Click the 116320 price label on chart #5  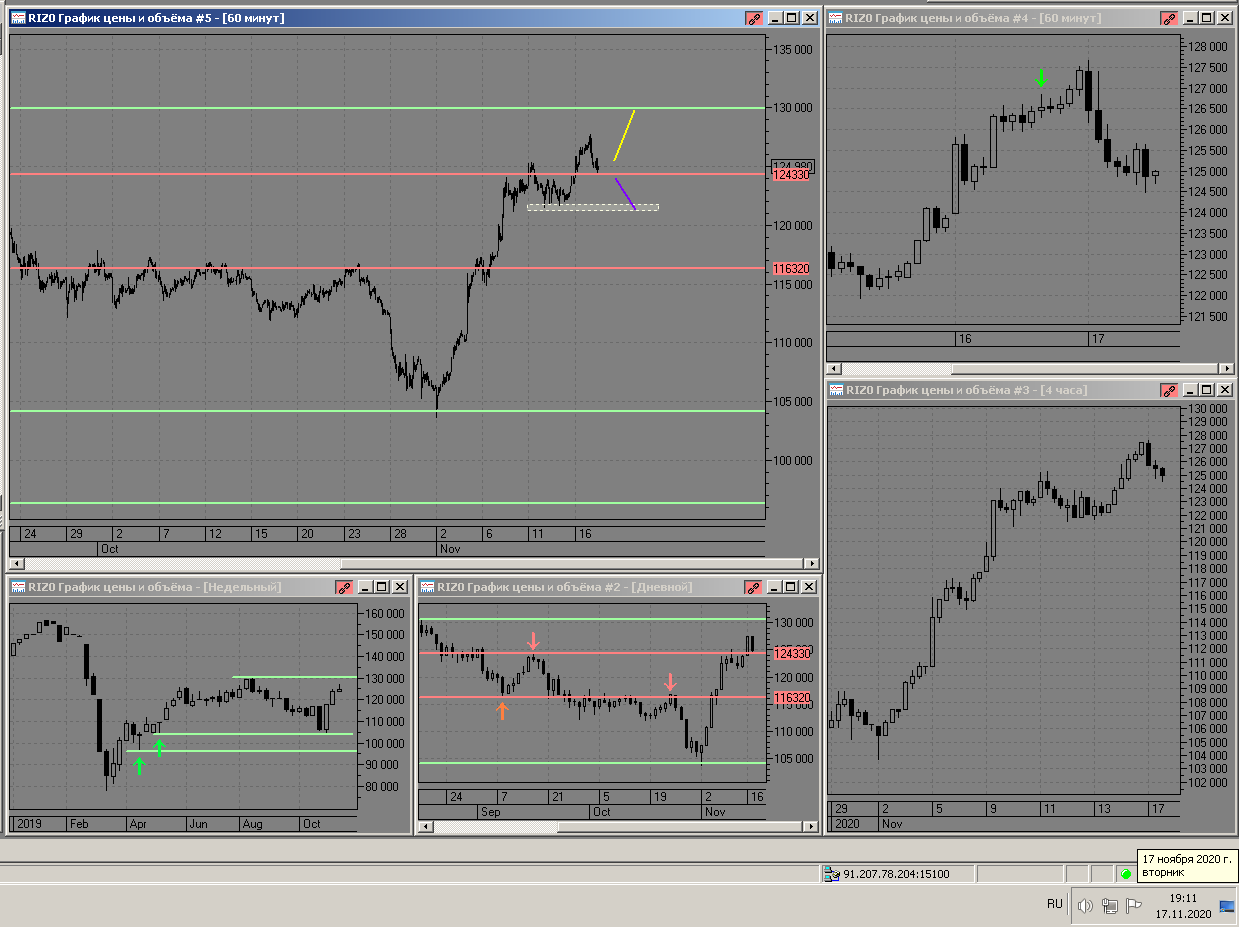791,269
